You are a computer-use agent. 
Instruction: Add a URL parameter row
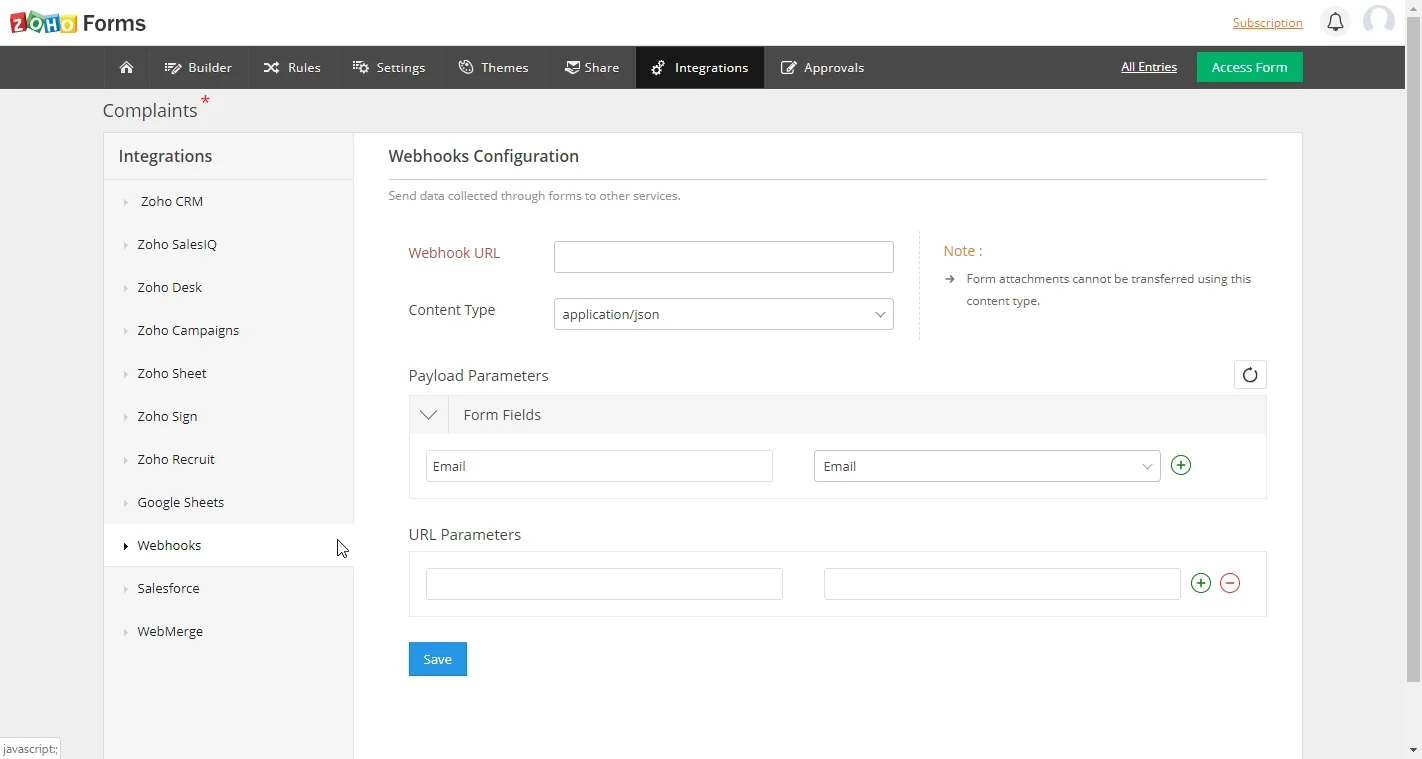tap(1201, 583)
